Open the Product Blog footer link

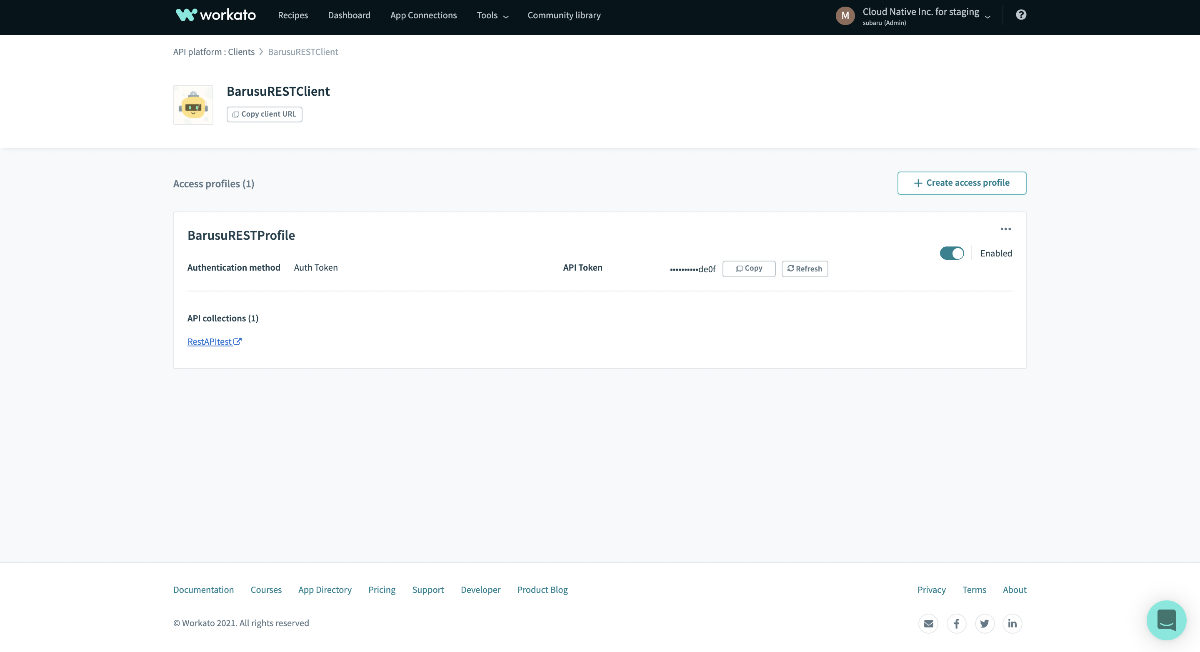pos(543,590)
